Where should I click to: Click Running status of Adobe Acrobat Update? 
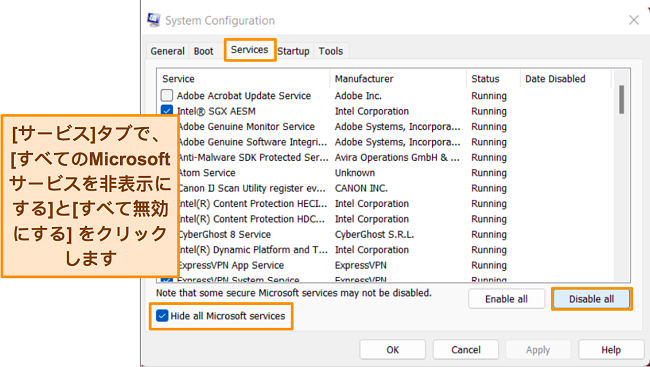(x=489, y=96)
